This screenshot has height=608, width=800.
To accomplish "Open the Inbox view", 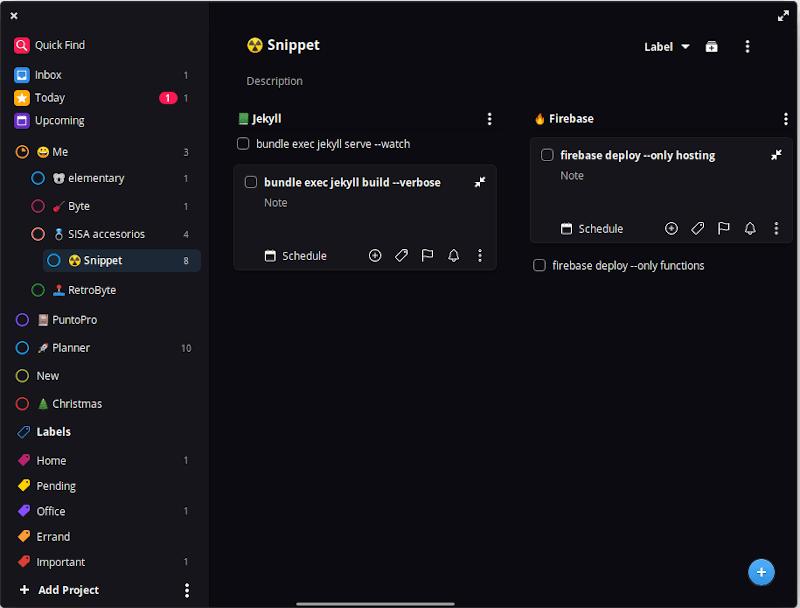I will 48,75.
